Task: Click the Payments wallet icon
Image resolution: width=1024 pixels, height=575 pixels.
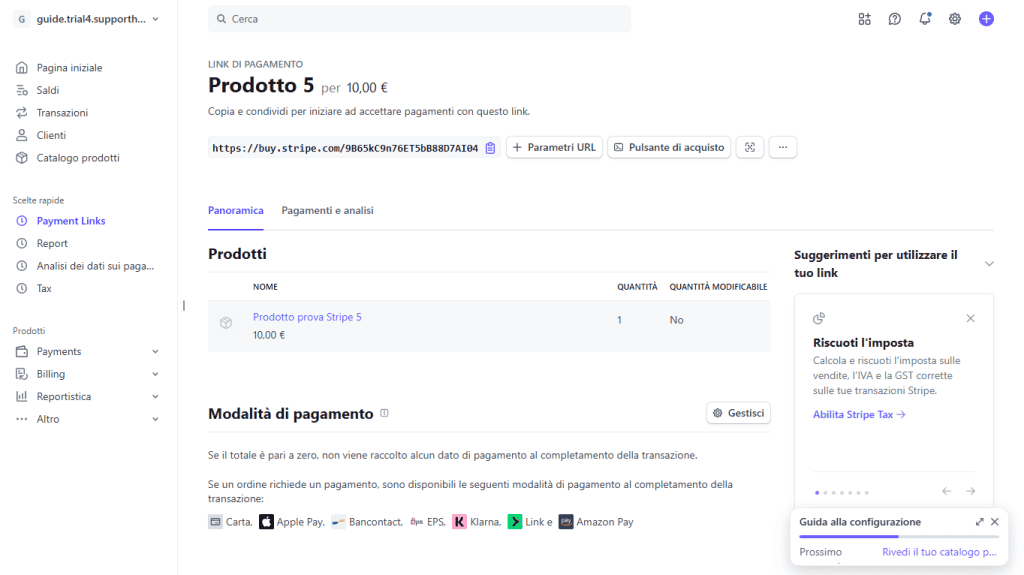Action: (22, 352)
